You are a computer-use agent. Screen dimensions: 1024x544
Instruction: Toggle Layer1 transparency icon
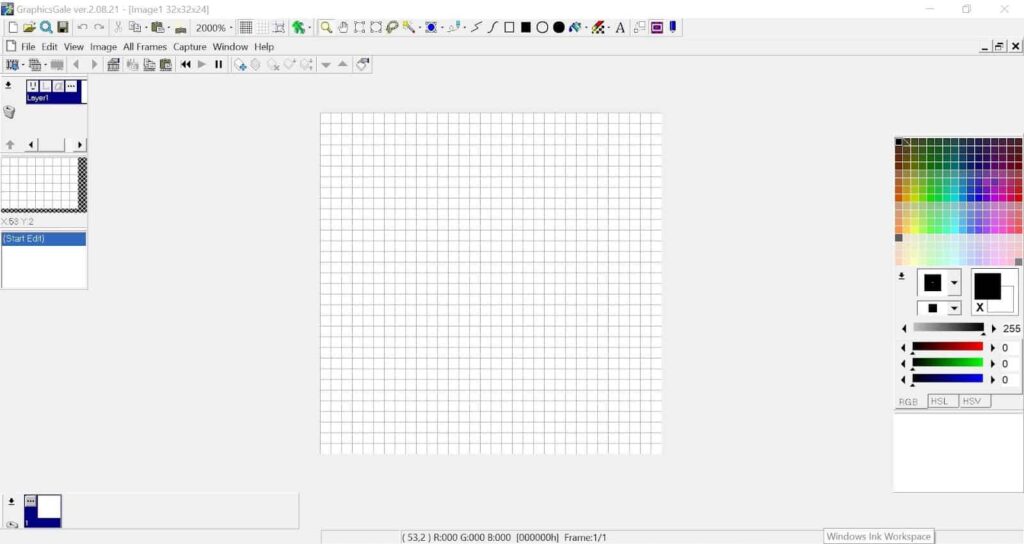[x=58, y=86]
